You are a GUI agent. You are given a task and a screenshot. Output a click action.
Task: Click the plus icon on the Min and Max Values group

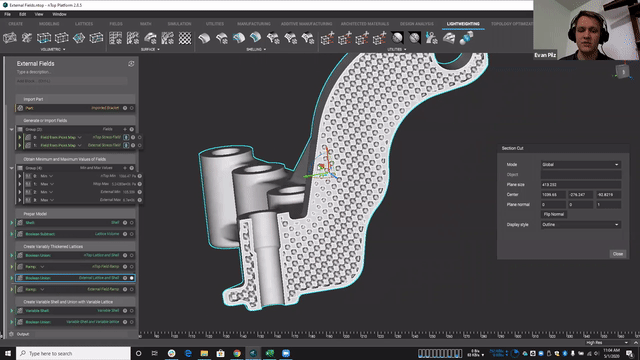coord(125,168)
